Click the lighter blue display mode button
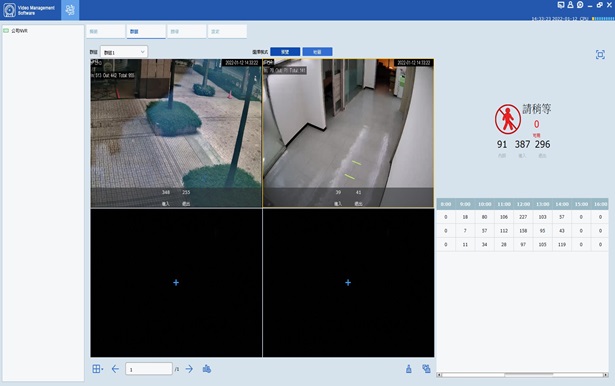615x386 pixels. [x=317, y=52]
